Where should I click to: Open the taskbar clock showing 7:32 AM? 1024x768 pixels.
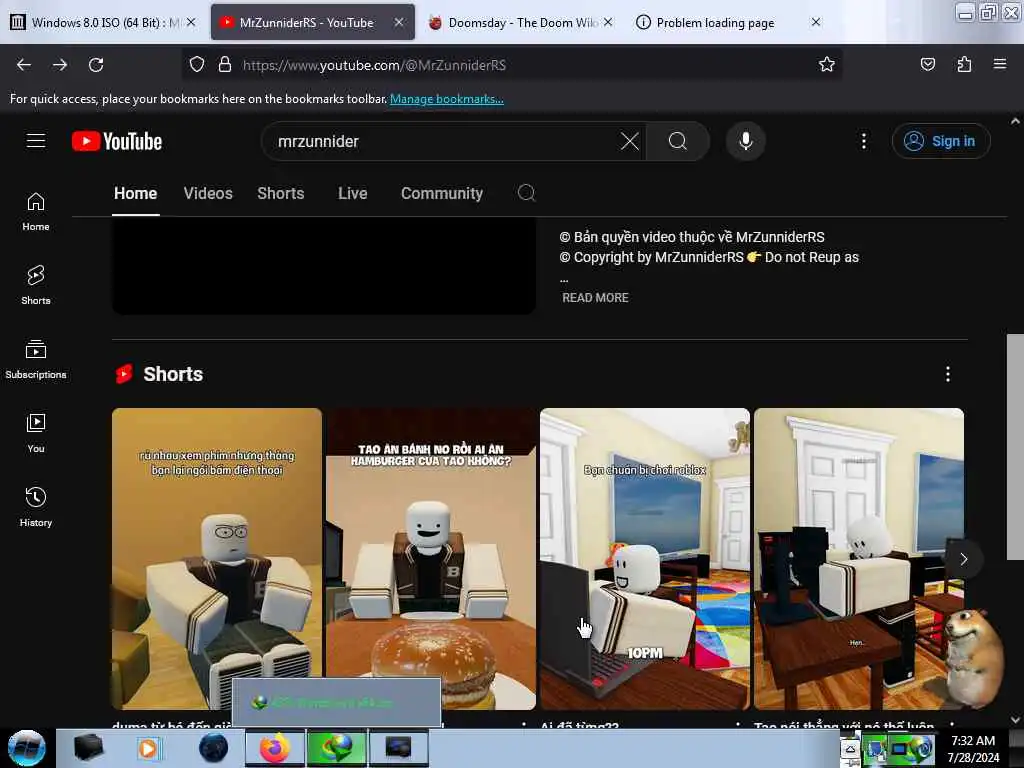tap(973, 748)
